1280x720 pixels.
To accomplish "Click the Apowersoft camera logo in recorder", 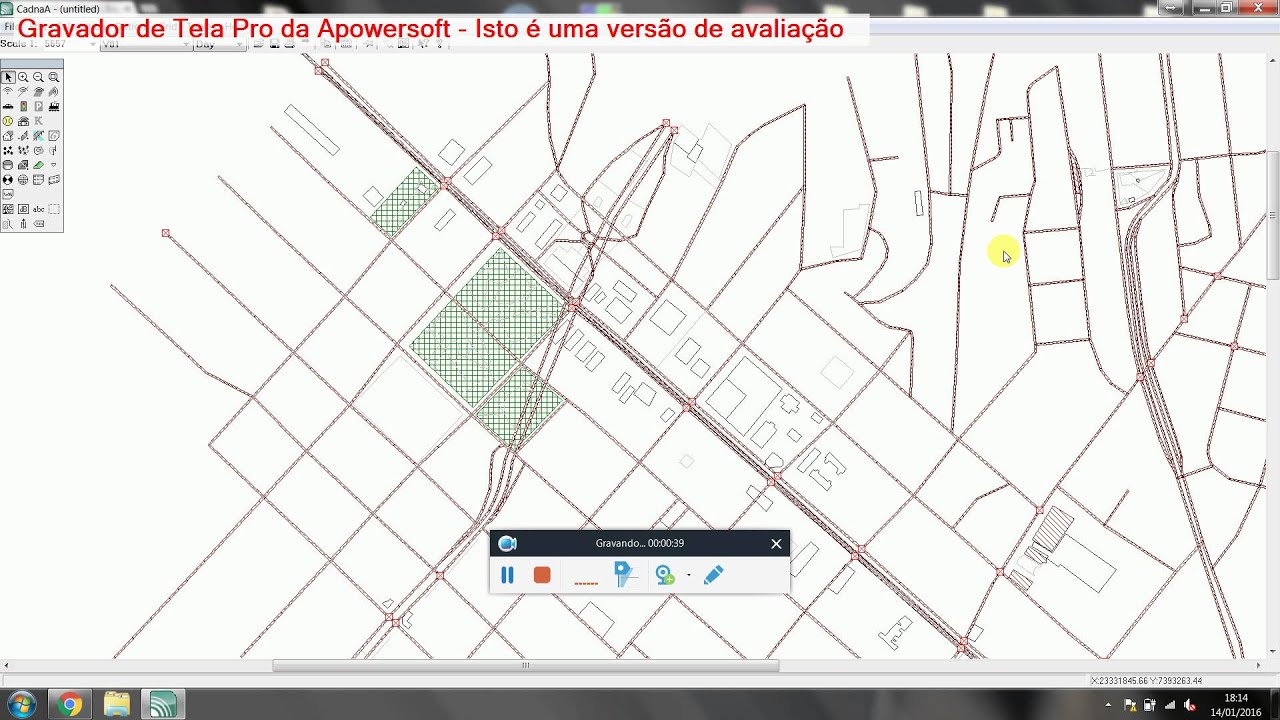I will click(507, 543).
